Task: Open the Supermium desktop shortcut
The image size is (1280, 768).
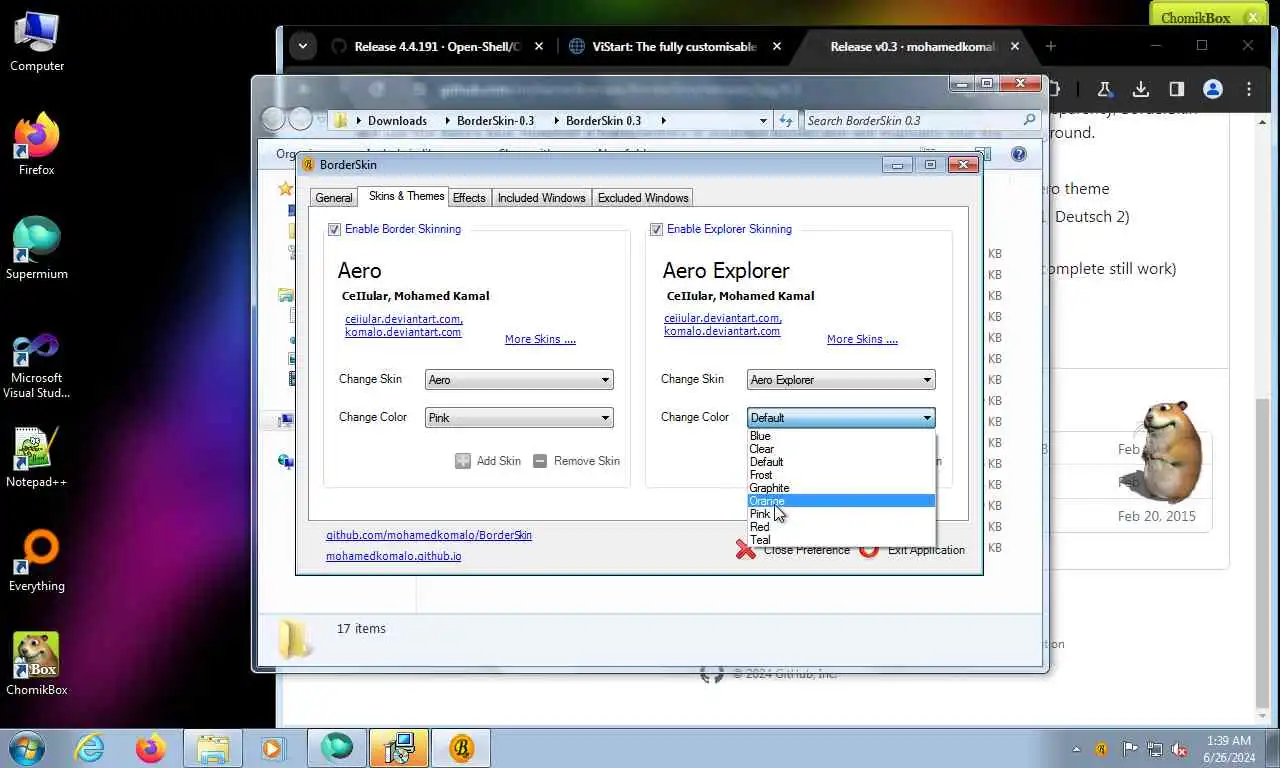Action: tap(37, 248)
